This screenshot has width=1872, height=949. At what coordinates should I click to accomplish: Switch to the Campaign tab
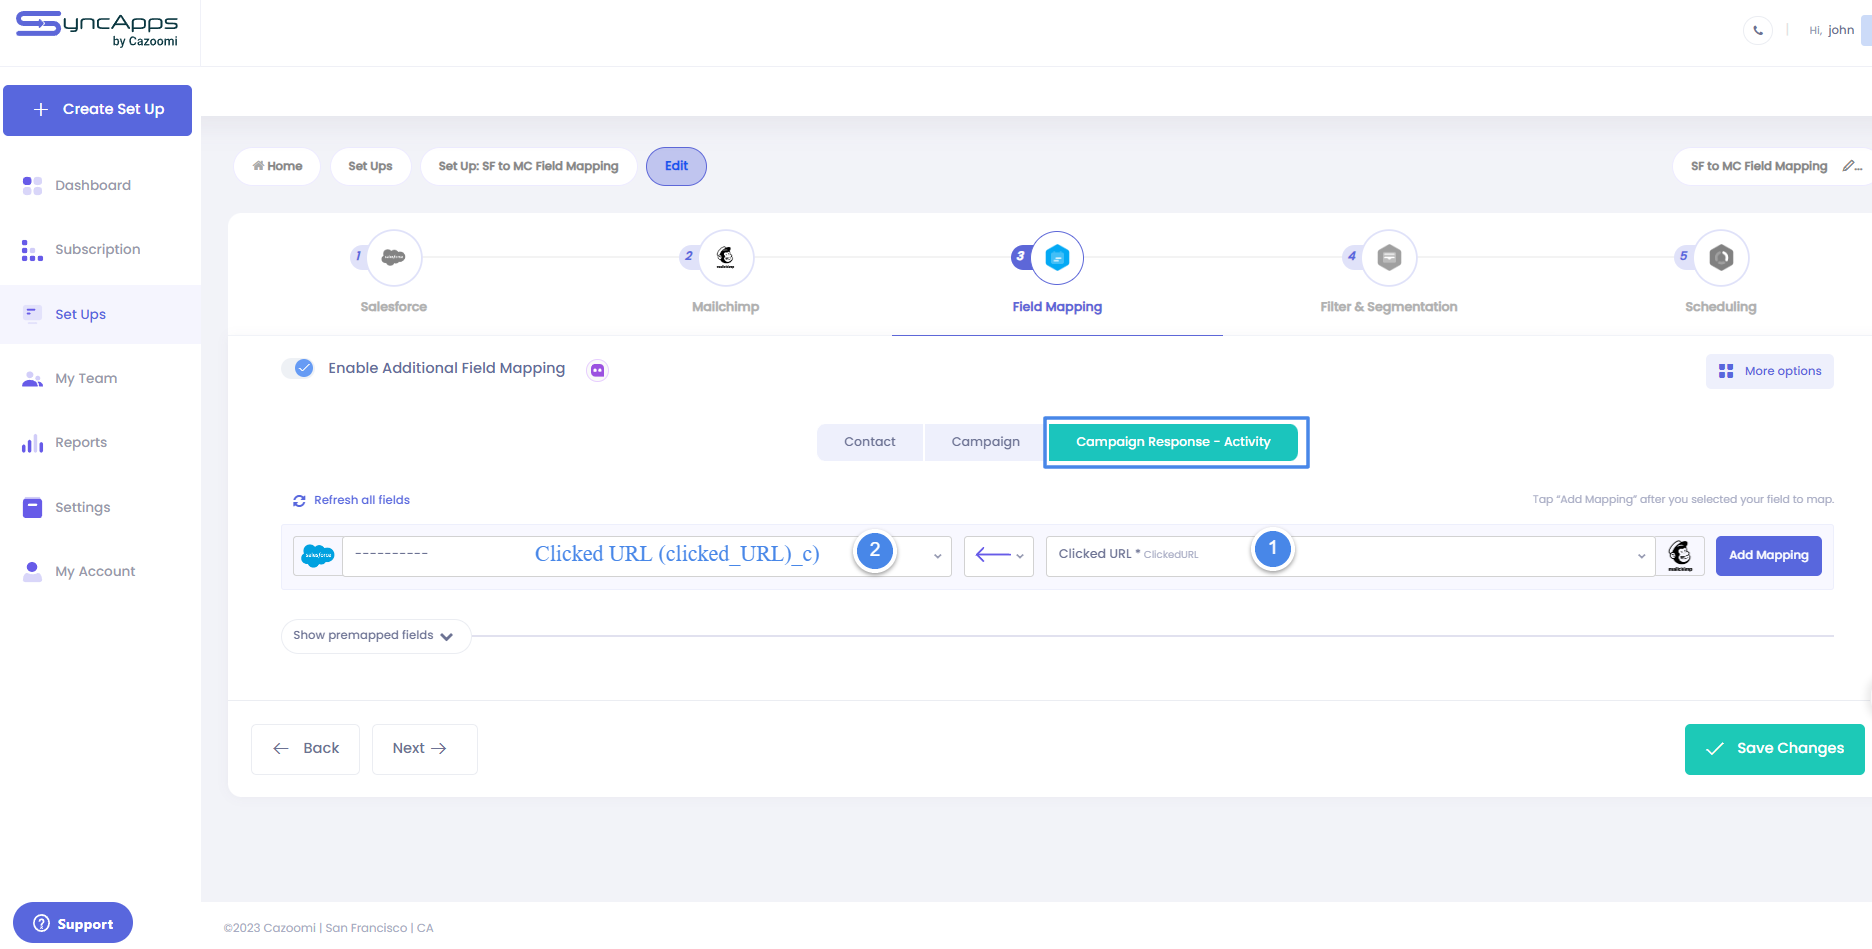(x=985, y=442)
